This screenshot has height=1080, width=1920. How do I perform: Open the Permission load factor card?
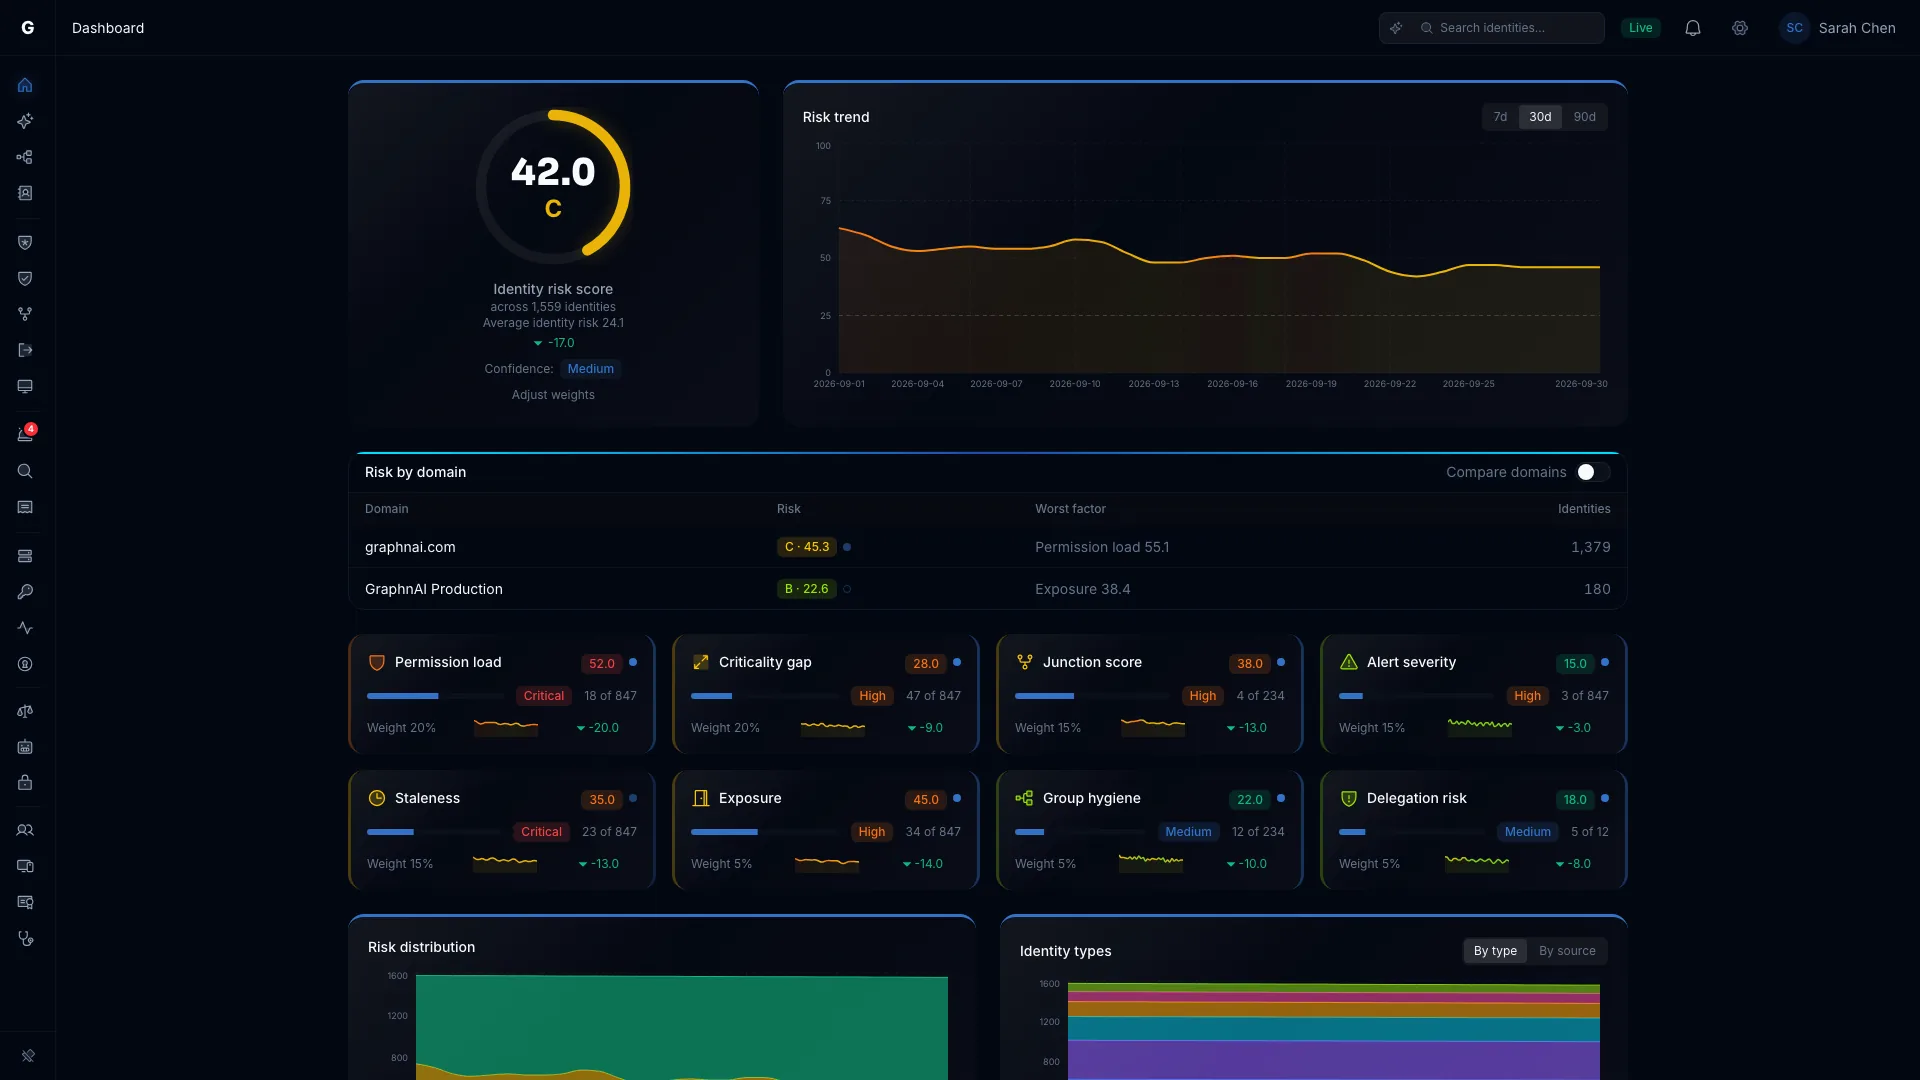click(x=502, y=694)
